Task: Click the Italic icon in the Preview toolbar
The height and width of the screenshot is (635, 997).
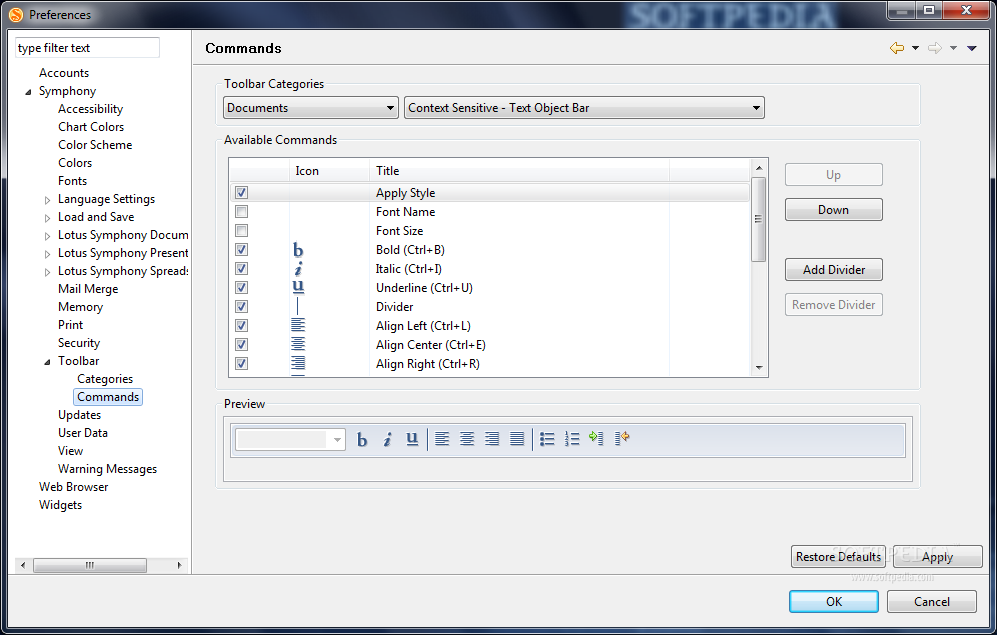Action: click(387, 439)
